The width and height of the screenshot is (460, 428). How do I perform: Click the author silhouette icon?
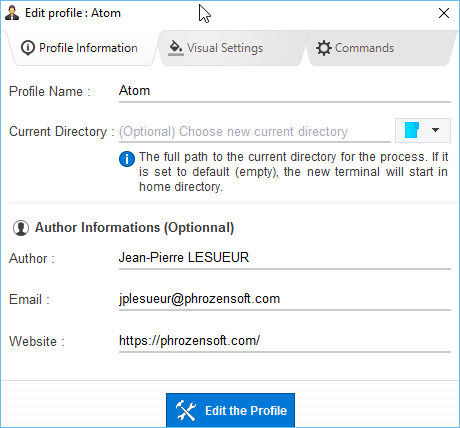tap(21, 228)
